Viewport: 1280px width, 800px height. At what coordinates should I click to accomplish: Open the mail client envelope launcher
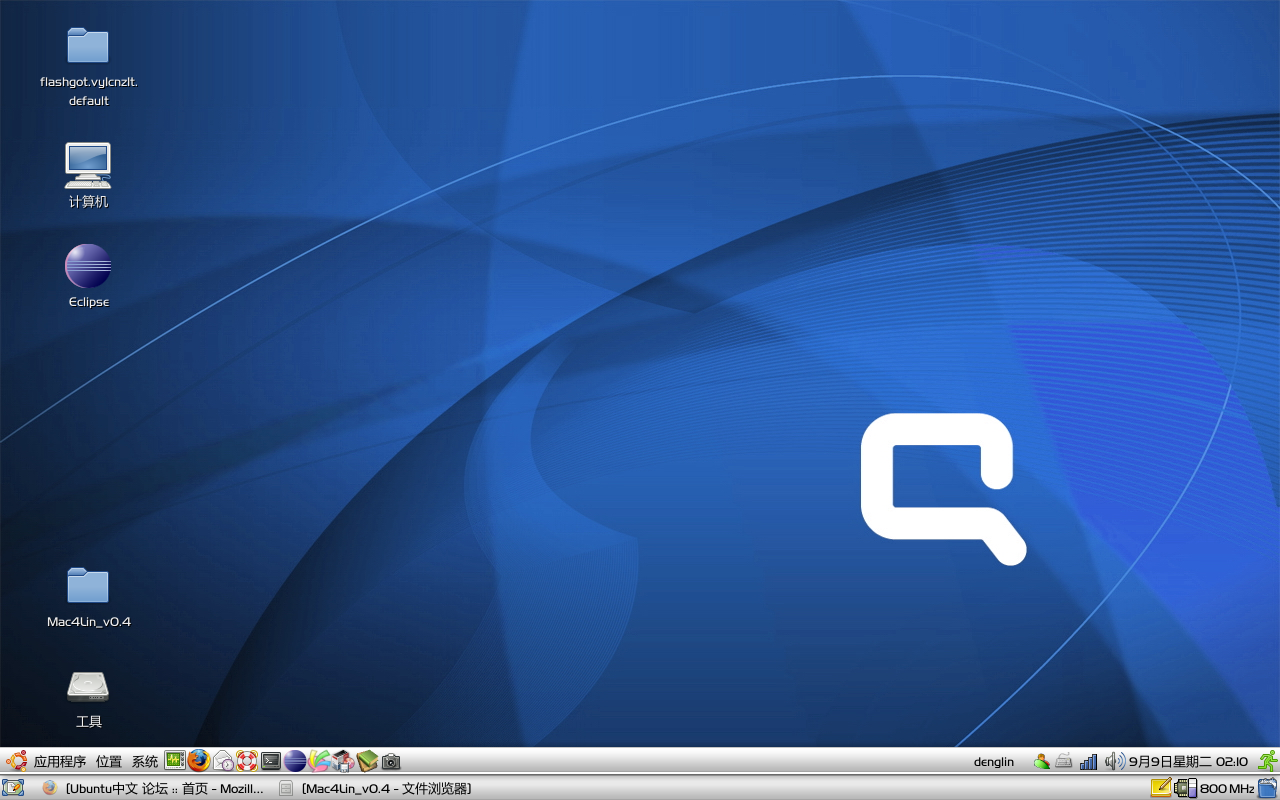coord(223,761)
